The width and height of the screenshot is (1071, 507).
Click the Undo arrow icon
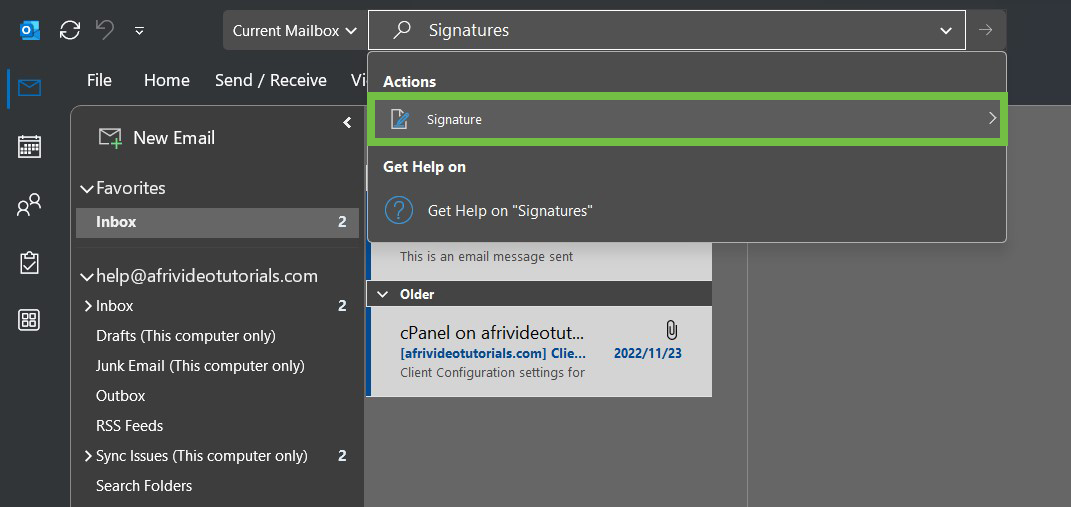click(105, 30)
